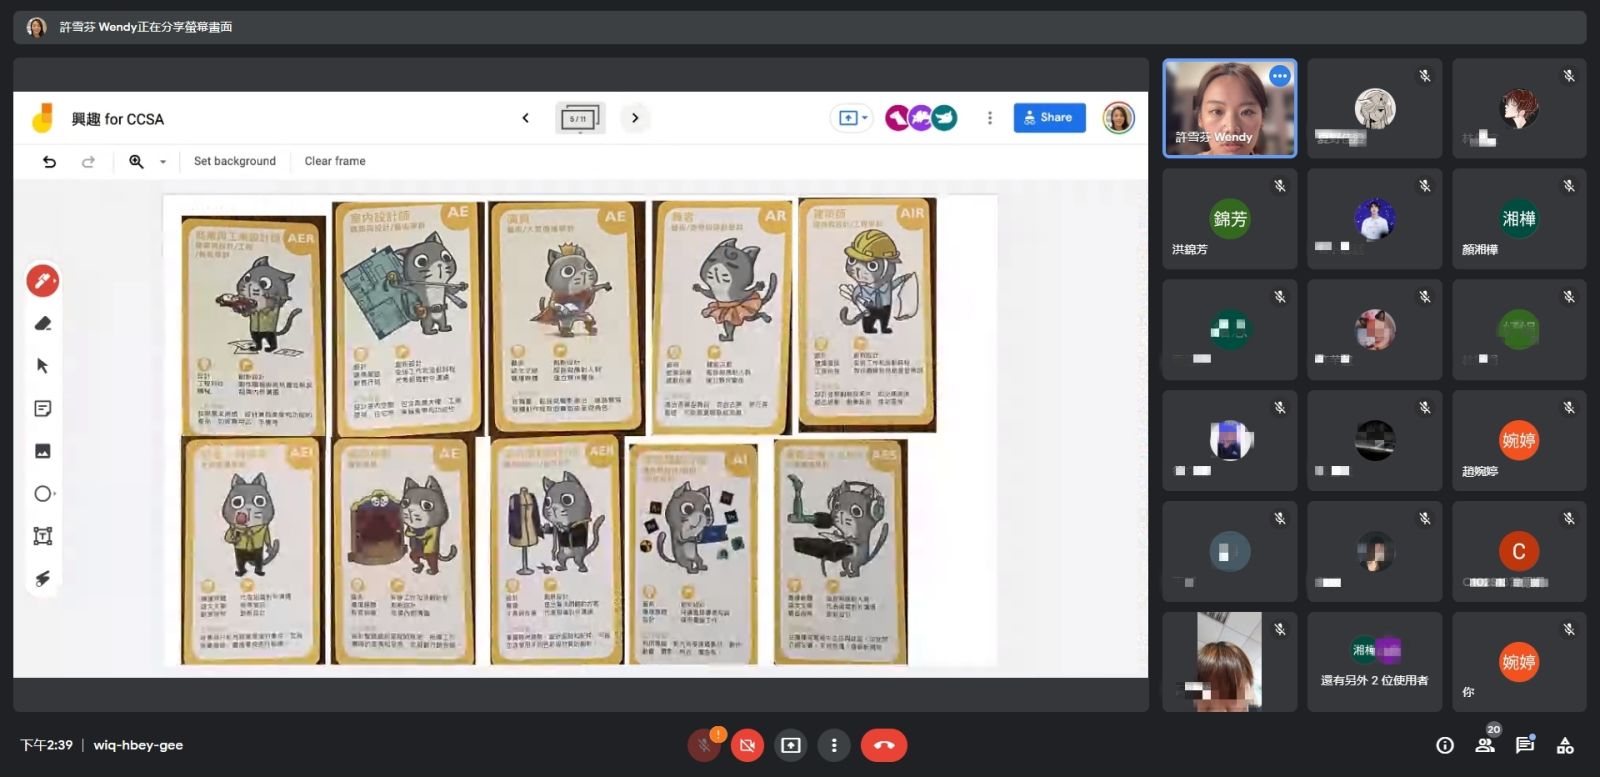The width and height of the screenshot is (1600, 777).
Task: Click the Present now button
Action: click(x=791, y=745)
